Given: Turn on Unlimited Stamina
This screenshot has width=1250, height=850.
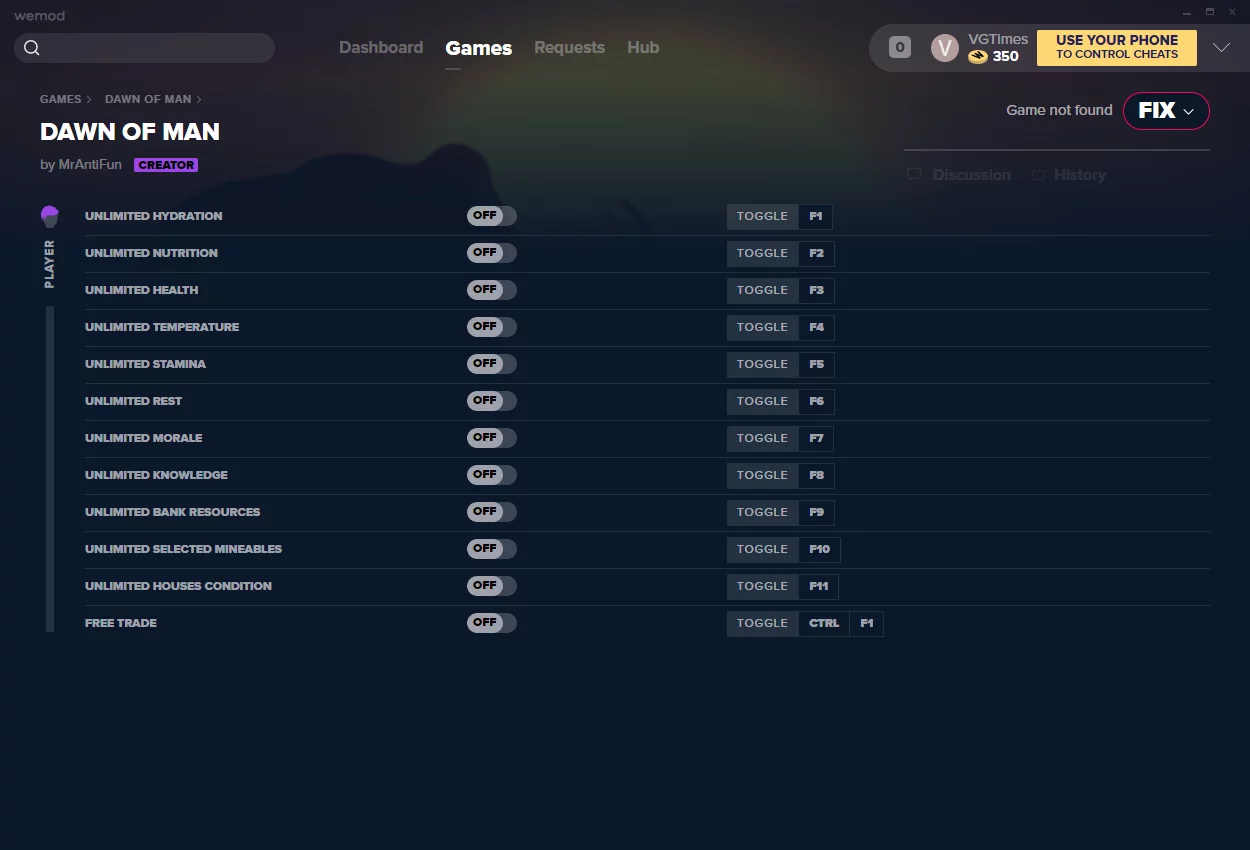Looking at the screenshot, I should point(492,364).
